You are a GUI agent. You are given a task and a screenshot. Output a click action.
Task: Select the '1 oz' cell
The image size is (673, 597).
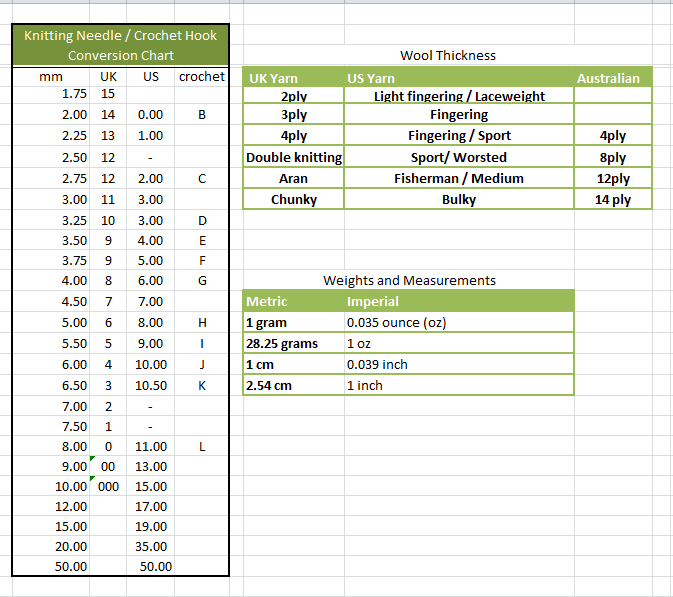[459, 343]
